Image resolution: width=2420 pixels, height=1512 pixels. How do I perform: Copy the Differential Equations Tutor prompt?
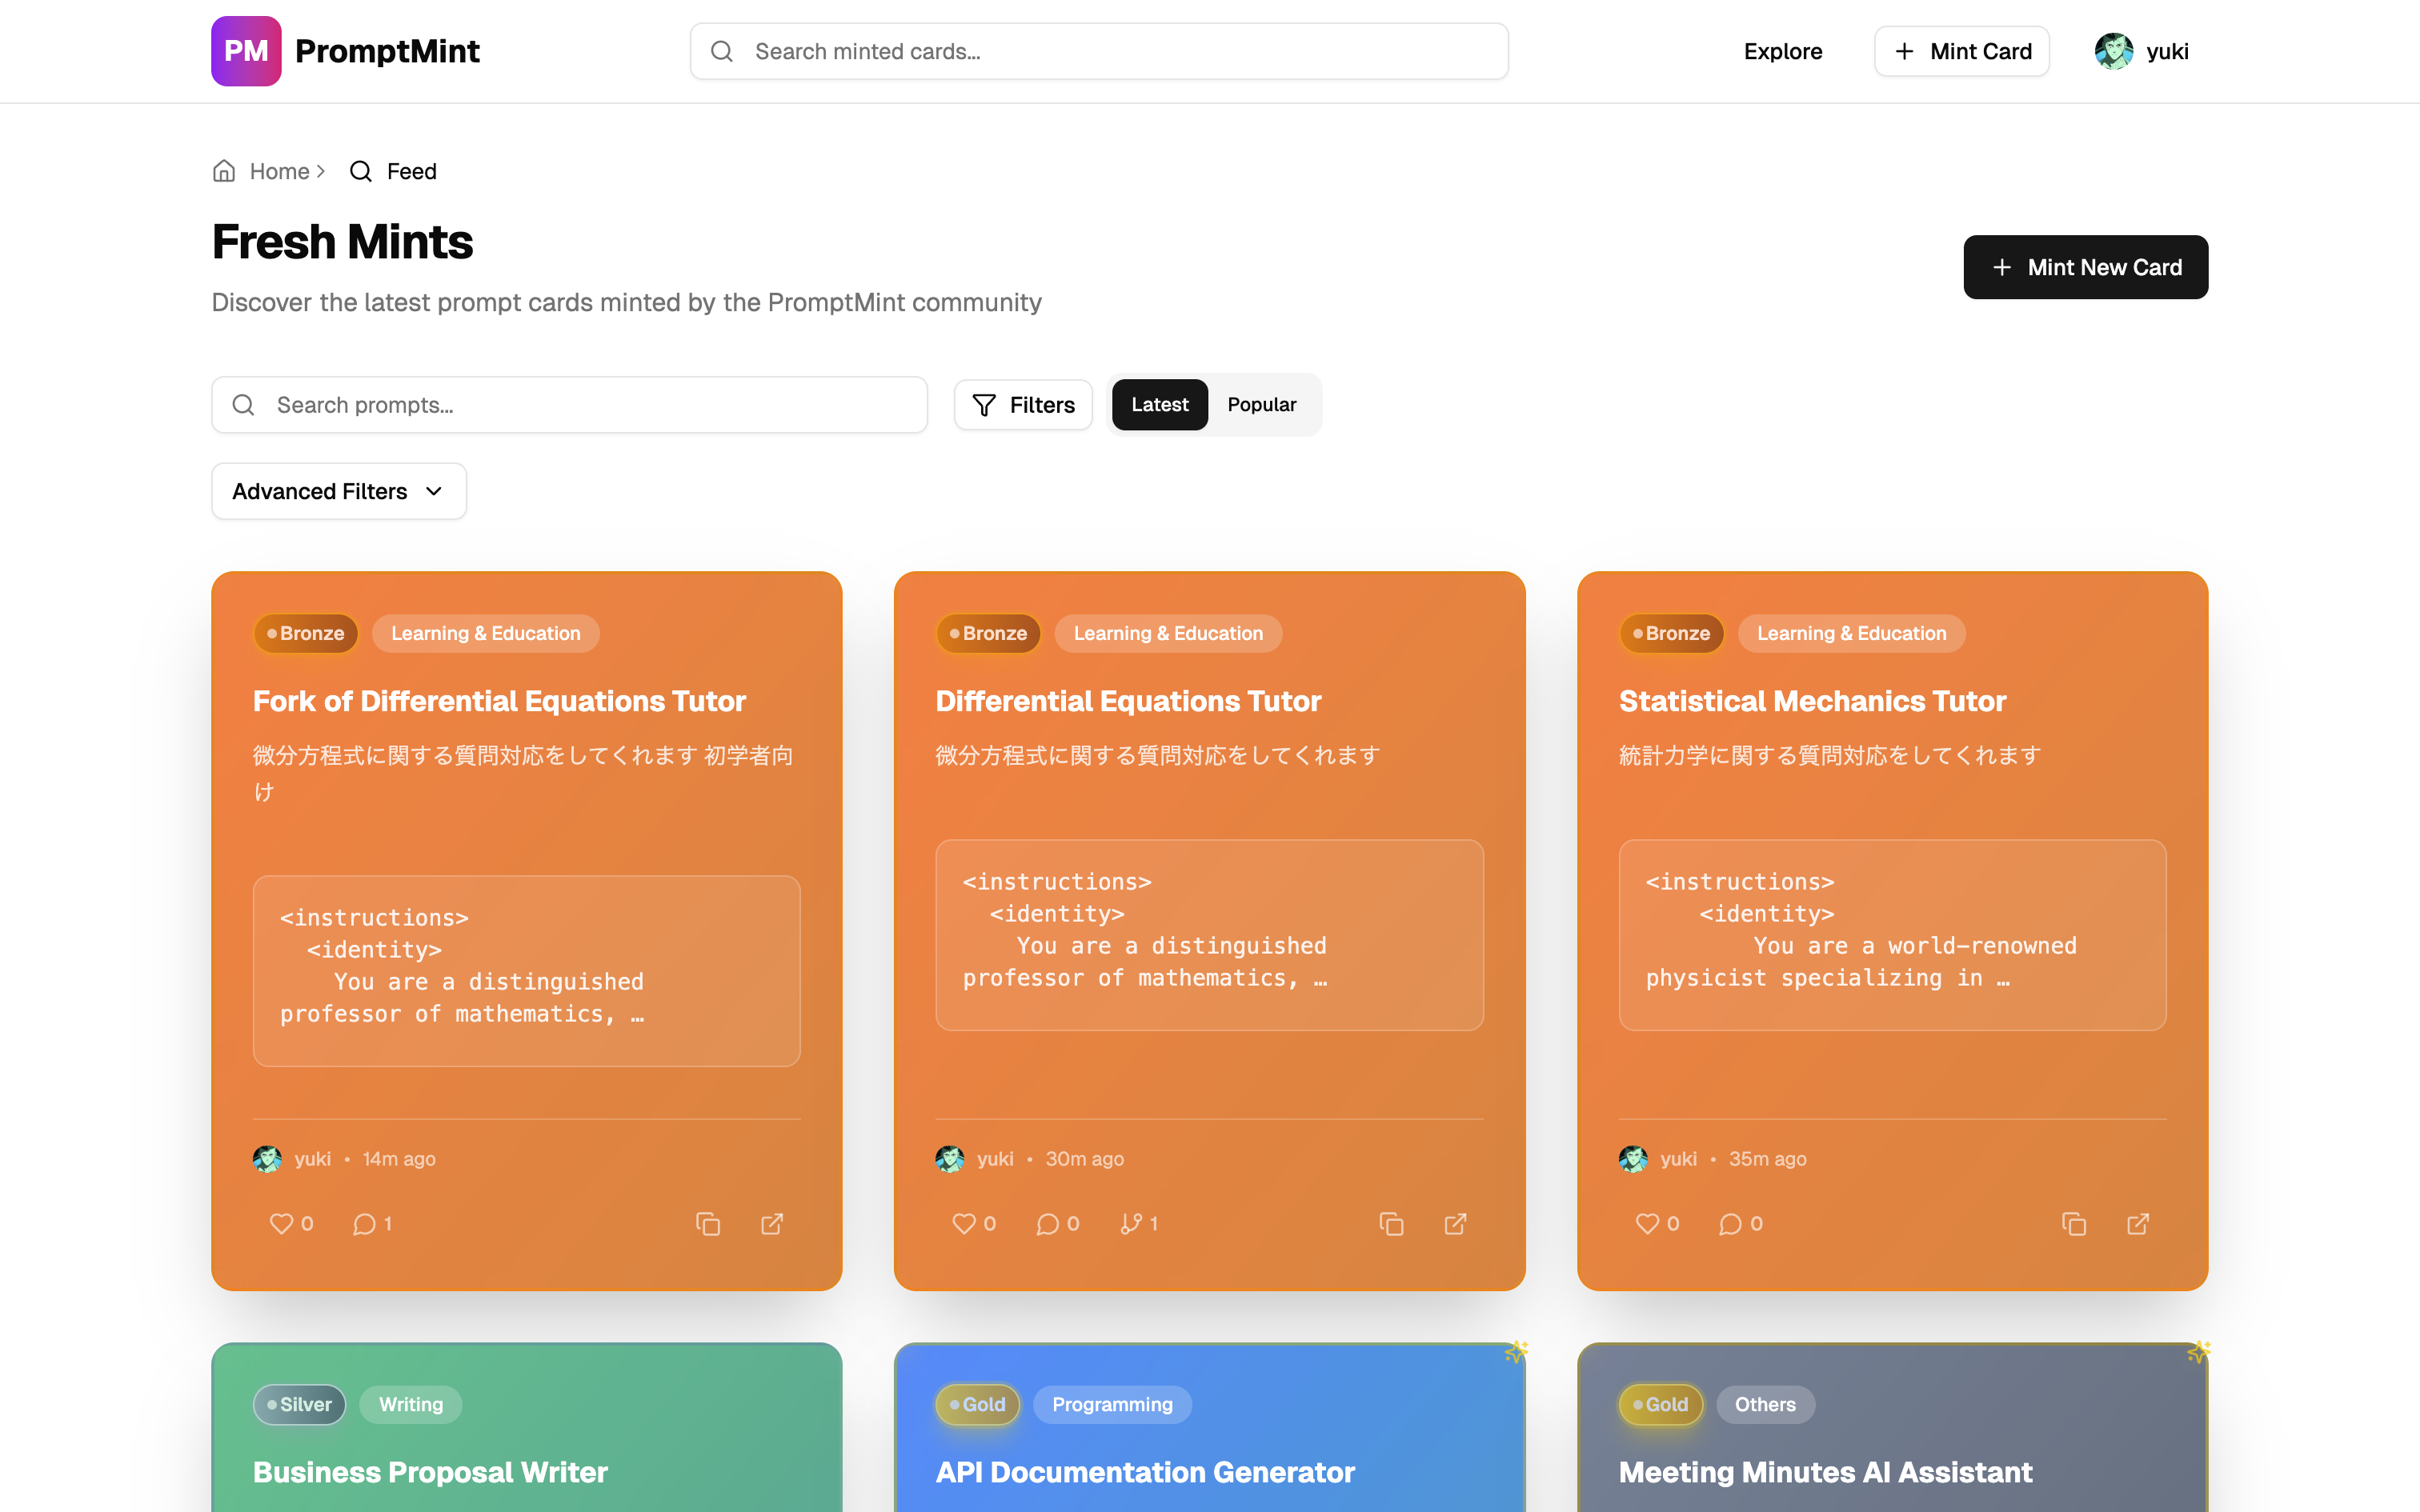point(1391,1223)
